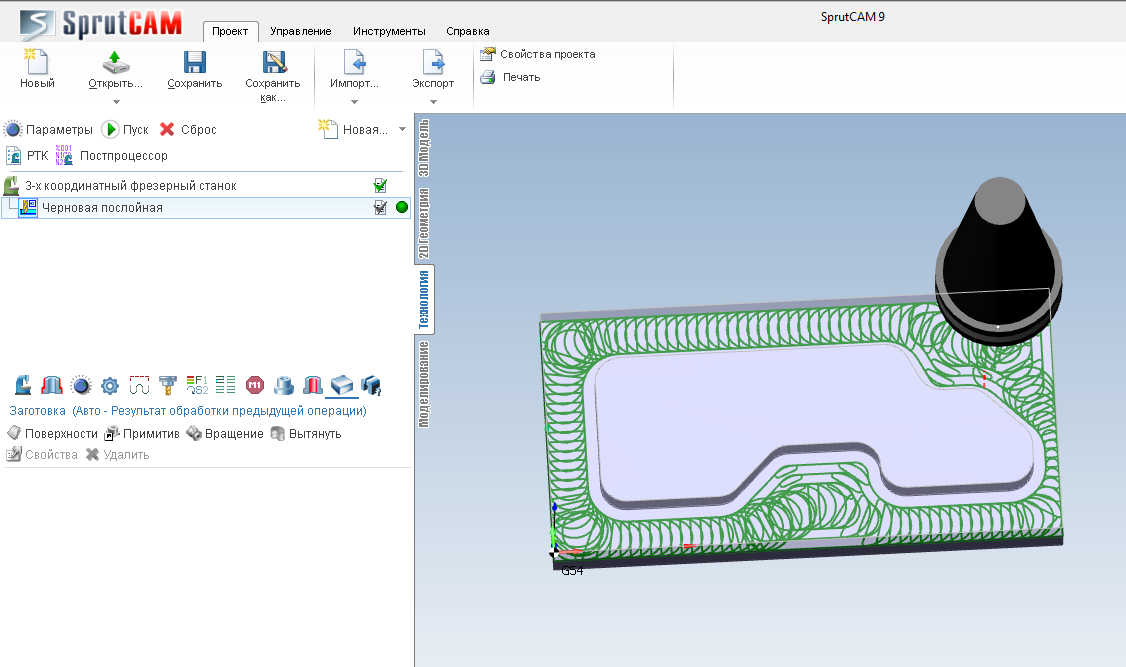Click green status indicator of Черновая послойная
Image resolution: width=1126 pixels, height=667 pixels.
click(x=402, y=207)
